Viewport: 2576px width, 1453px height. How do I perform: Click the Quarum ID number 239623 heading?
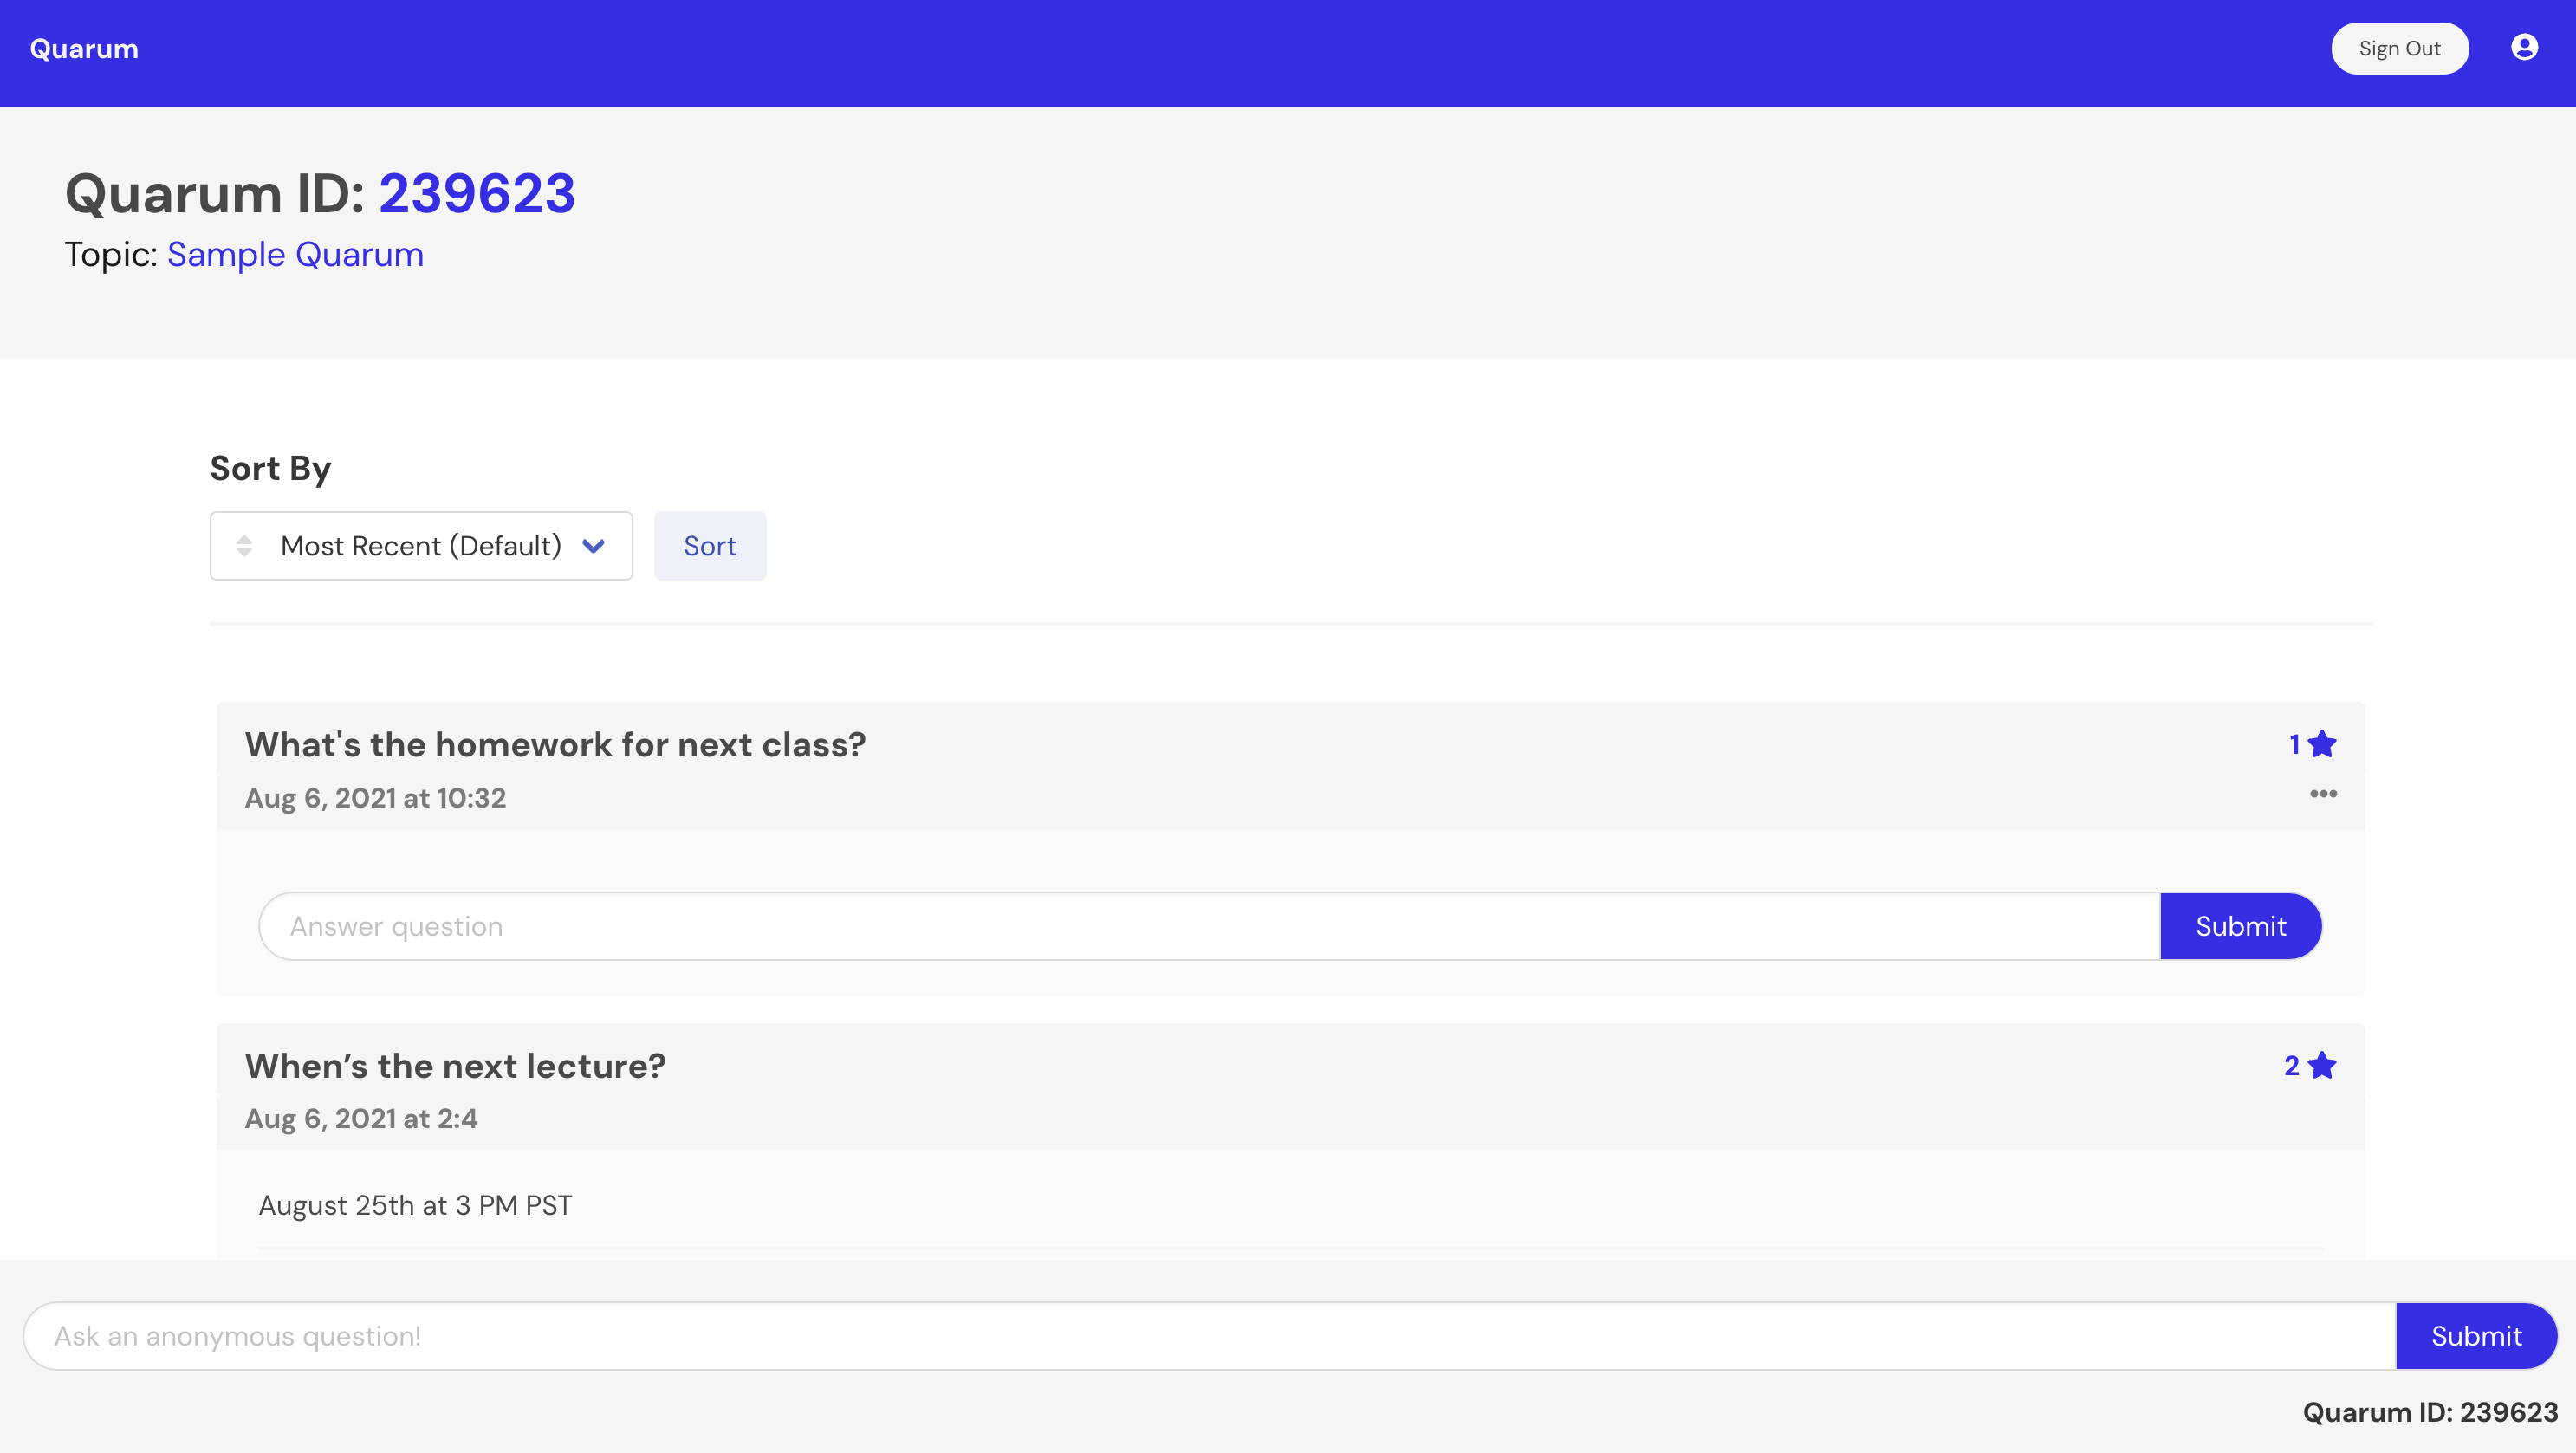click(x=477, y=194)
